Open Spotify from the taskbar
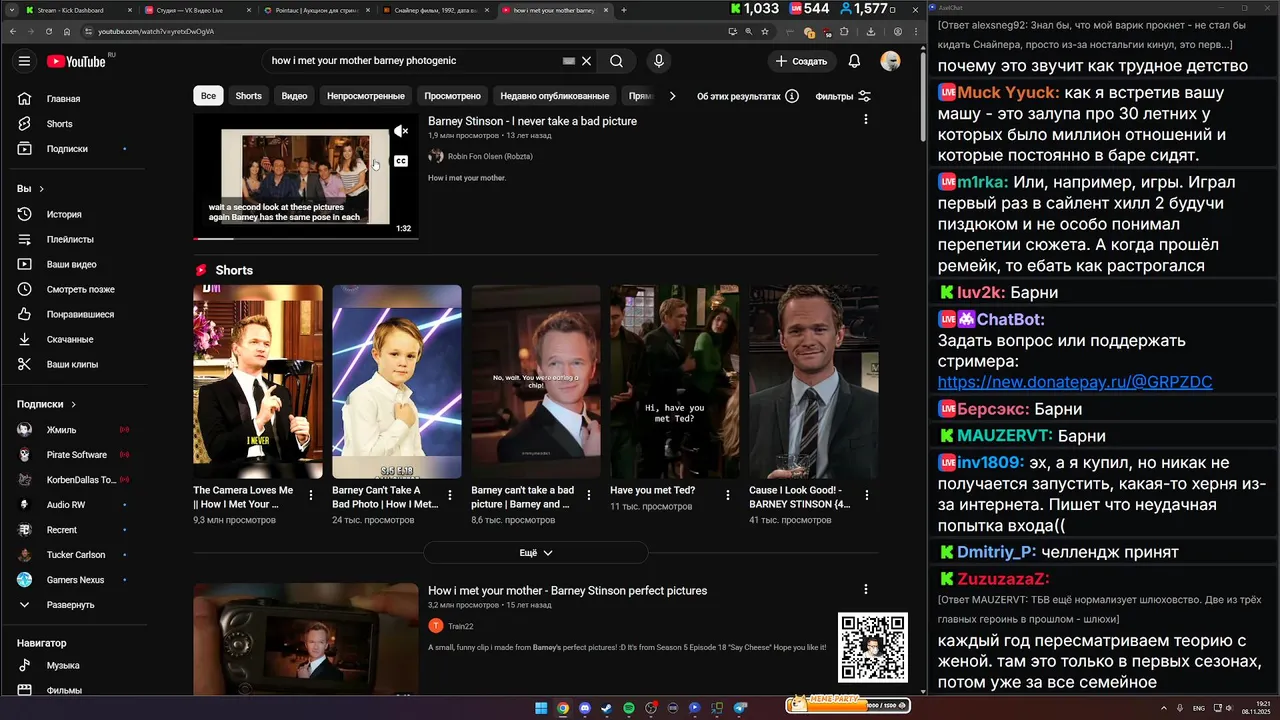This screenshot has height=720, width=1280. pyautogui.click(x=629, y=708)
